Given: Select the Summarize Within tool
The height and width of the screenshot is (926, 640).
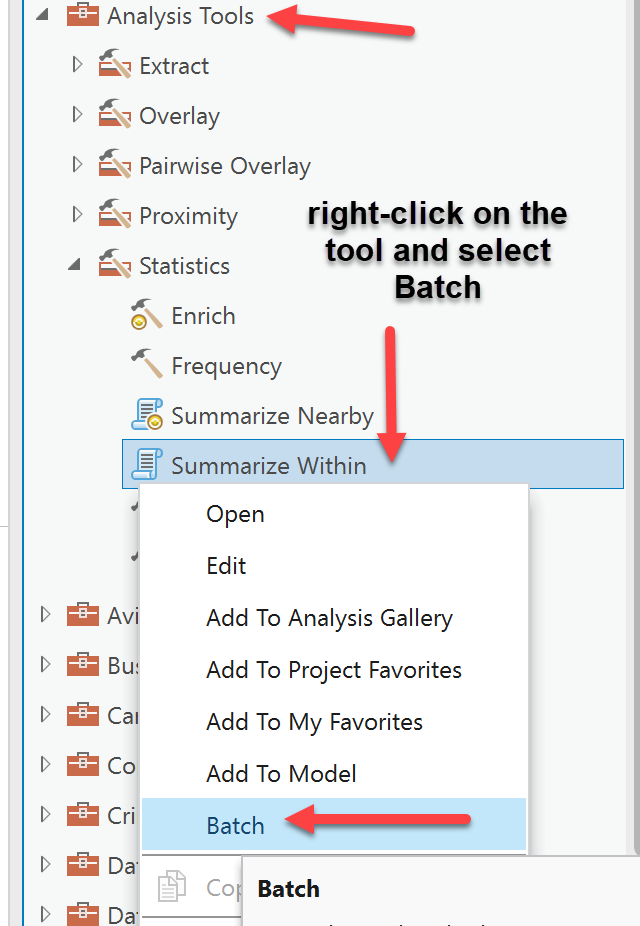Looking at the screenshot, I should click(268, 466).
